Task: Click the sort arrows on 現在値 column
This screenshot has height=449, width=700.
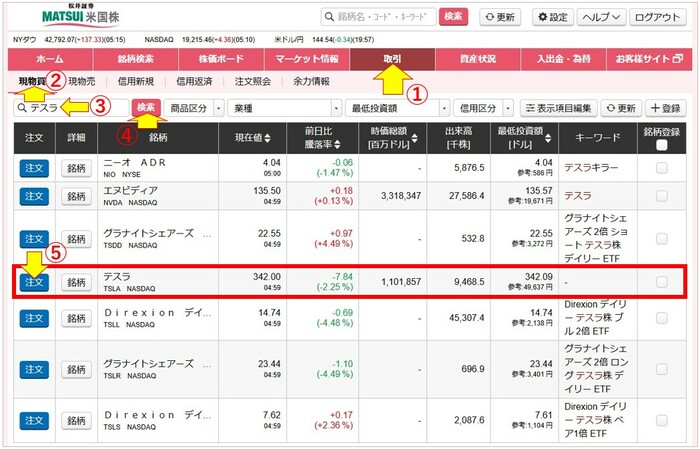Action: pos(267,138)
